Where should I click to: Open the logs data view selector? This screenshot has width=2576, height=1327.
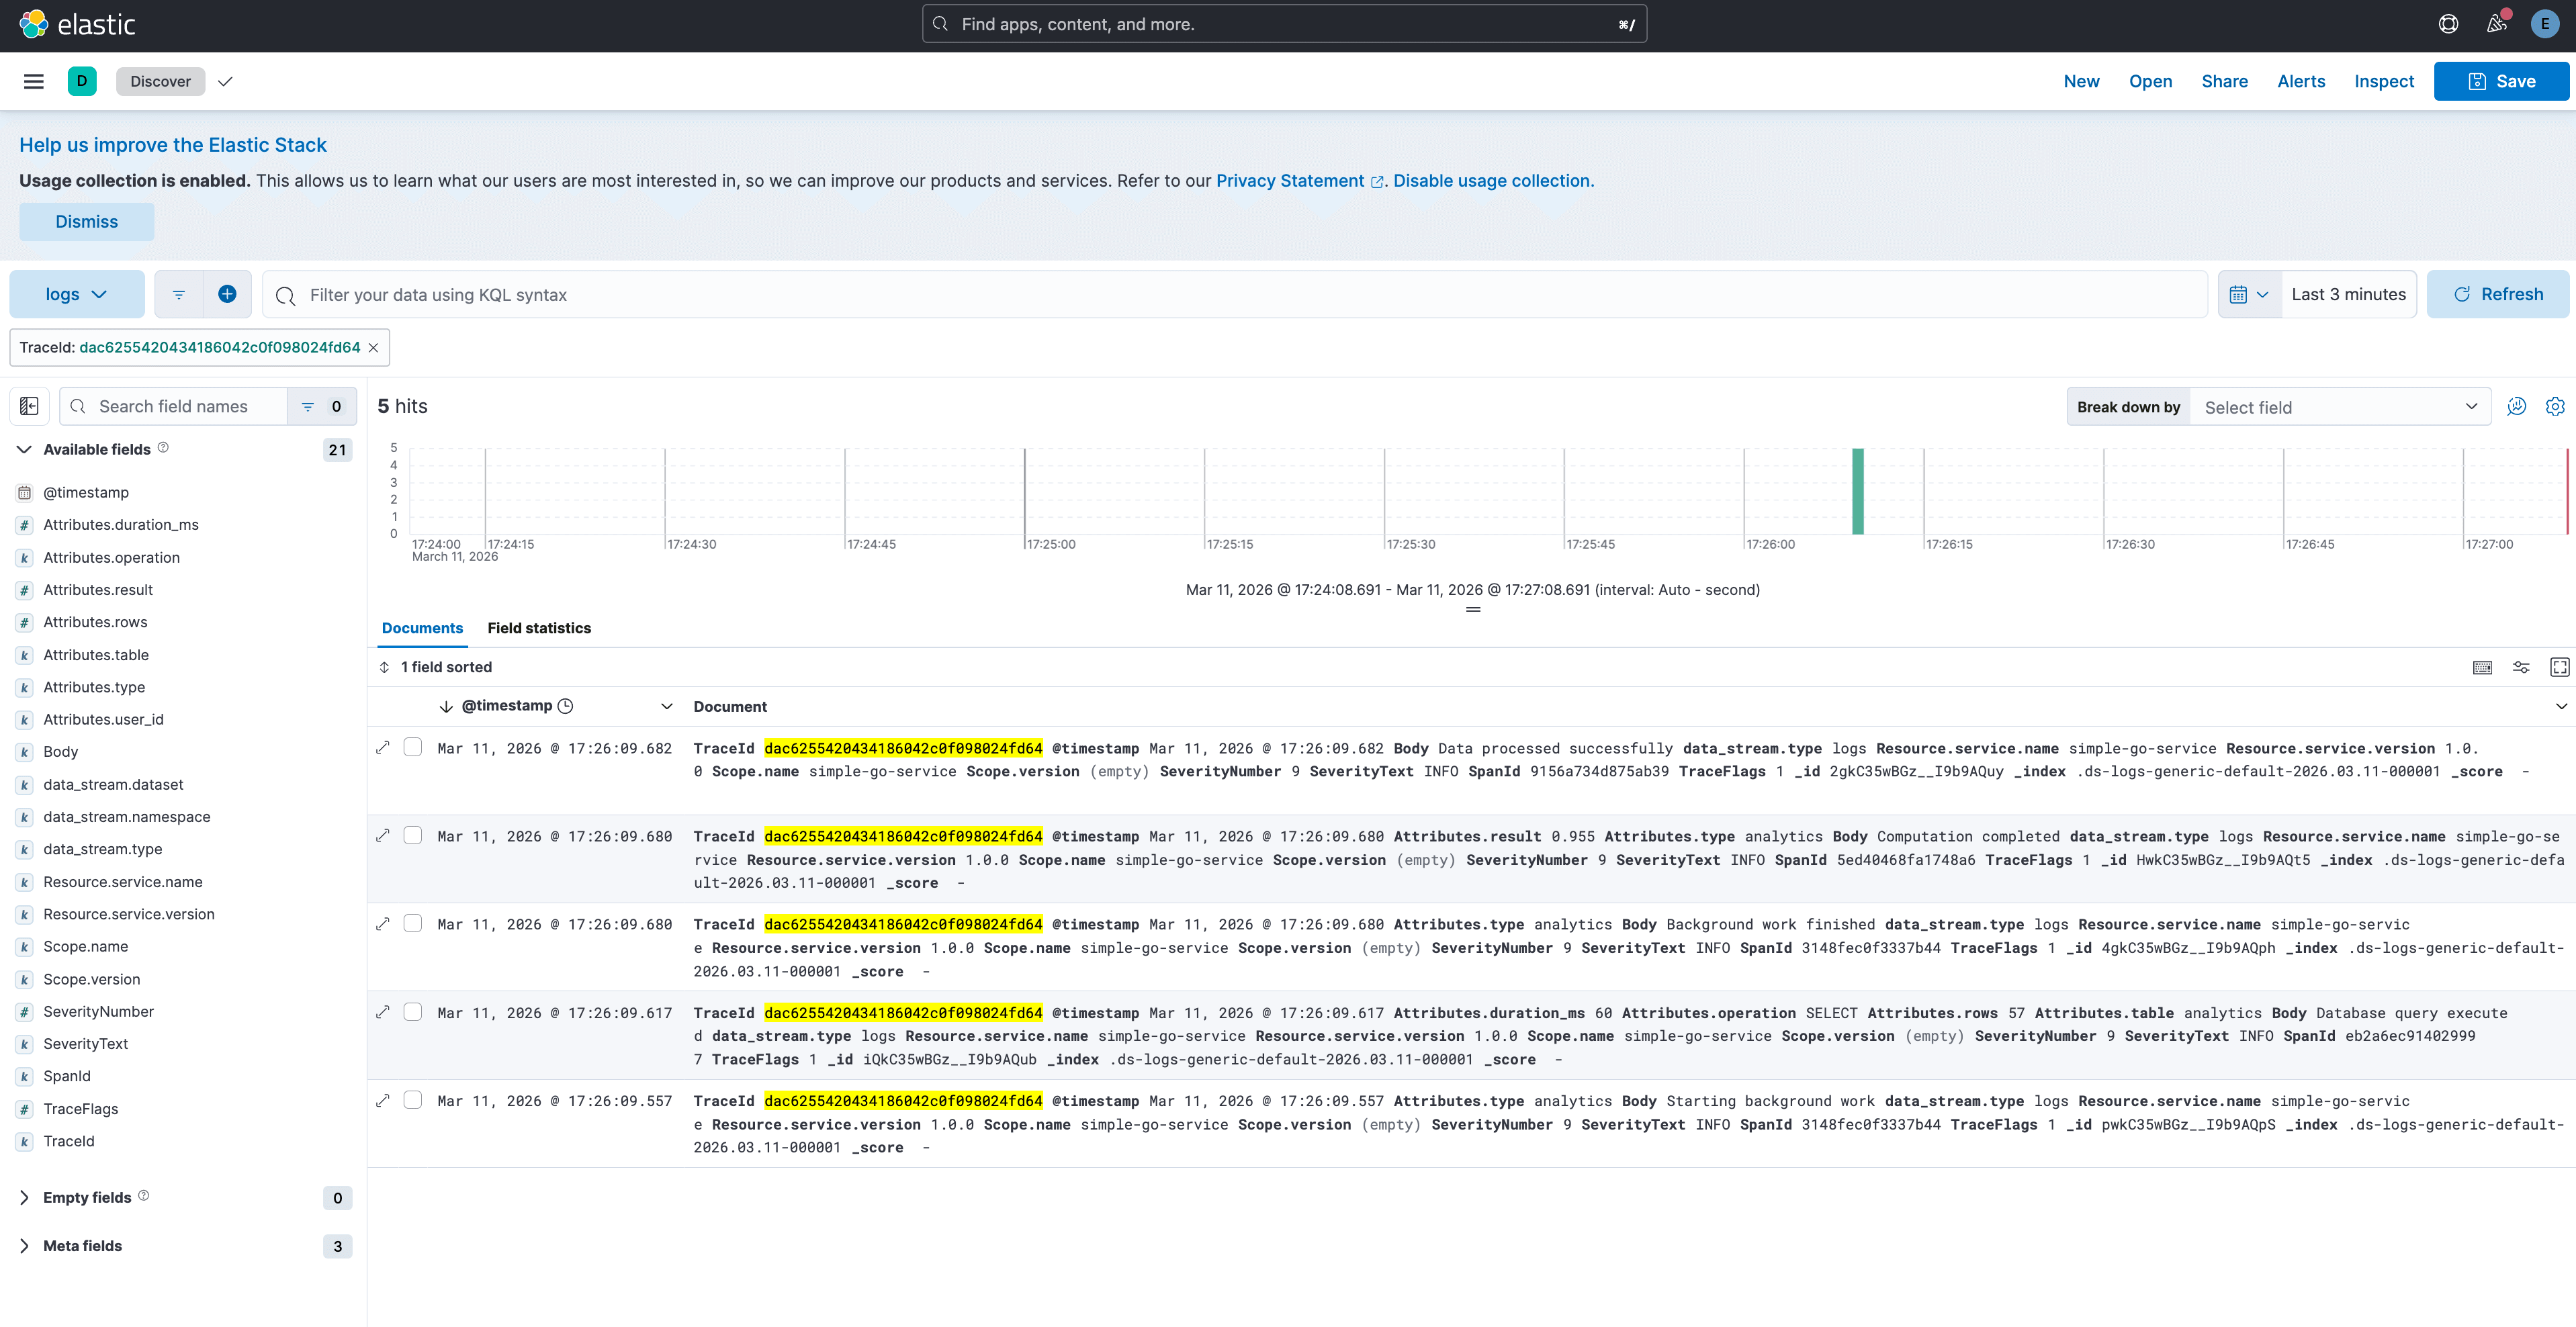(x=77, y=293)
